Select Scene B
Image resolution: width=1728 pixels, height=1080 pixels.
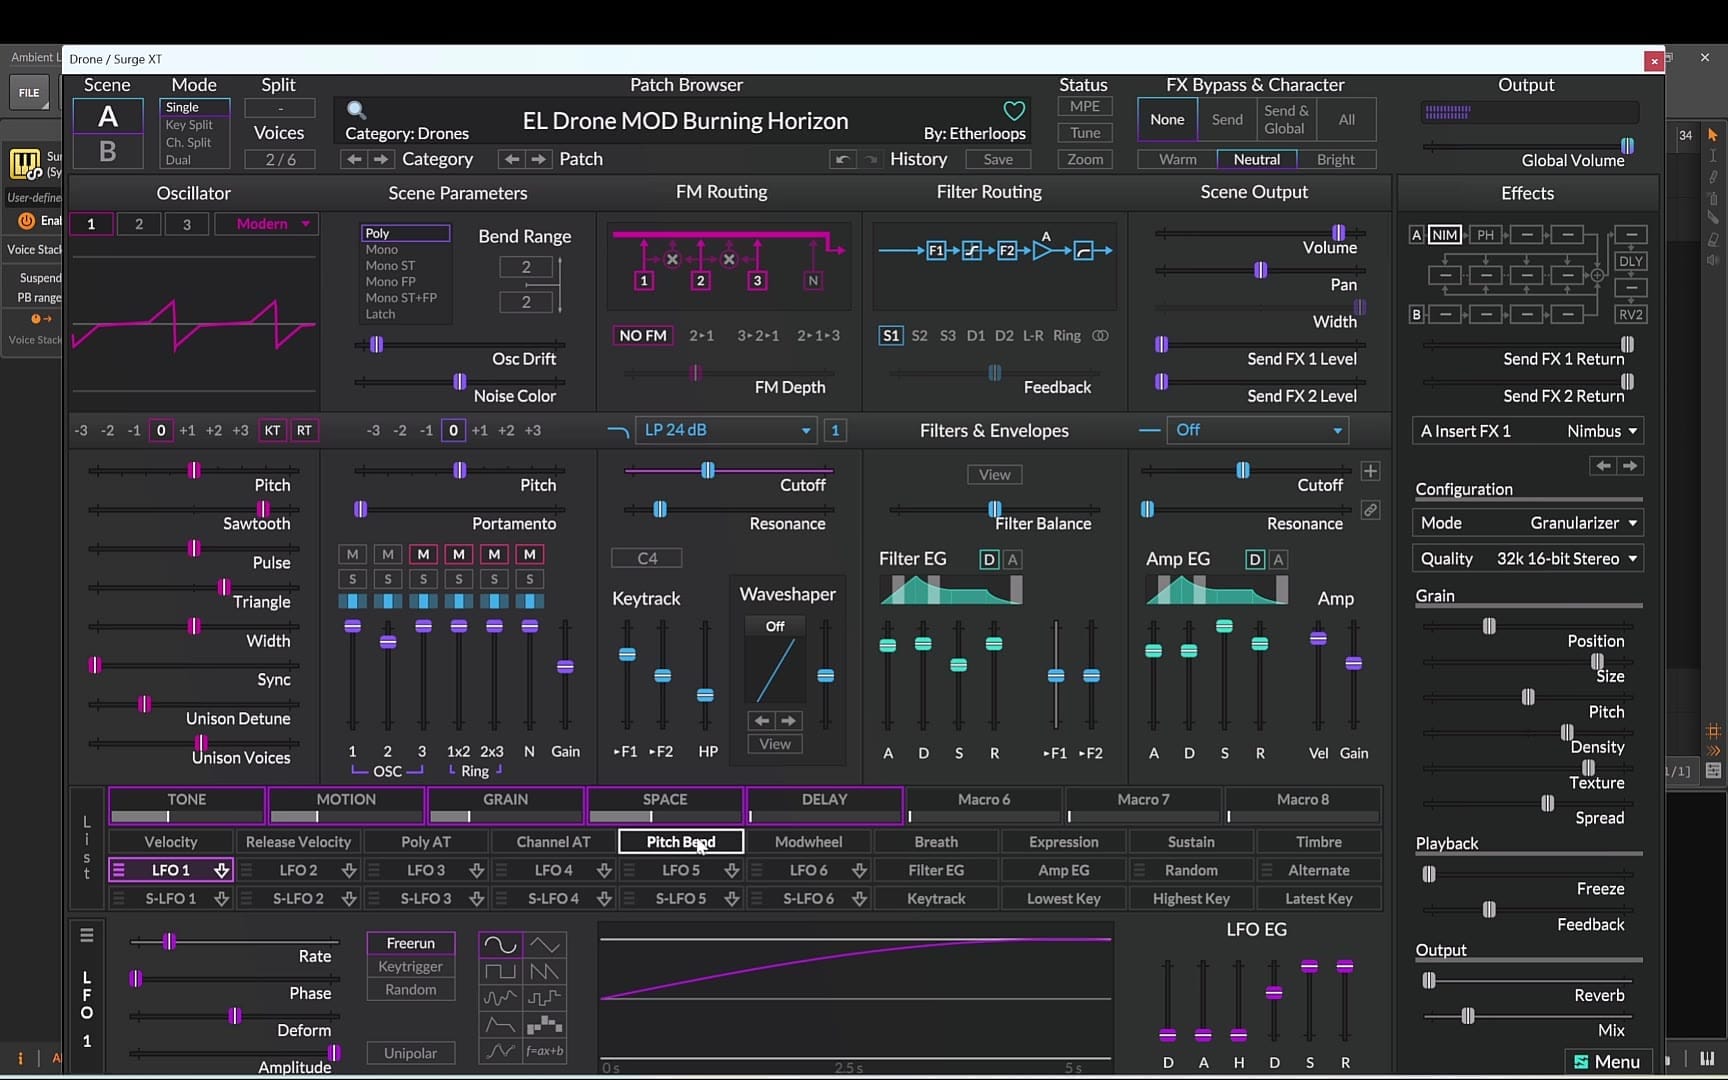(x=107, y=151)
